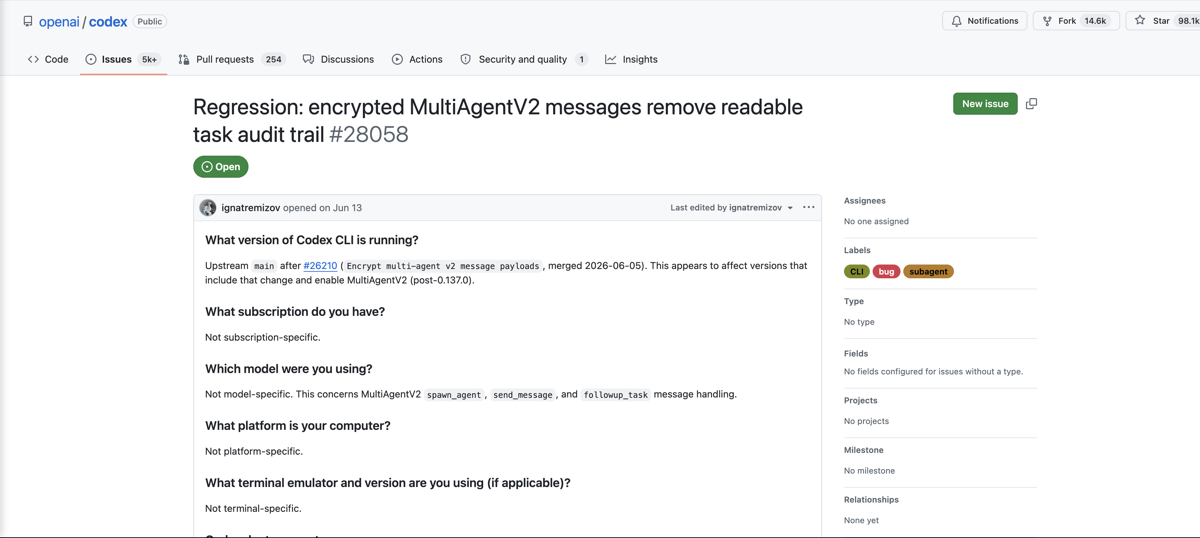Click 'What version of Codex CLI is running?' heading

pos(312,240)
